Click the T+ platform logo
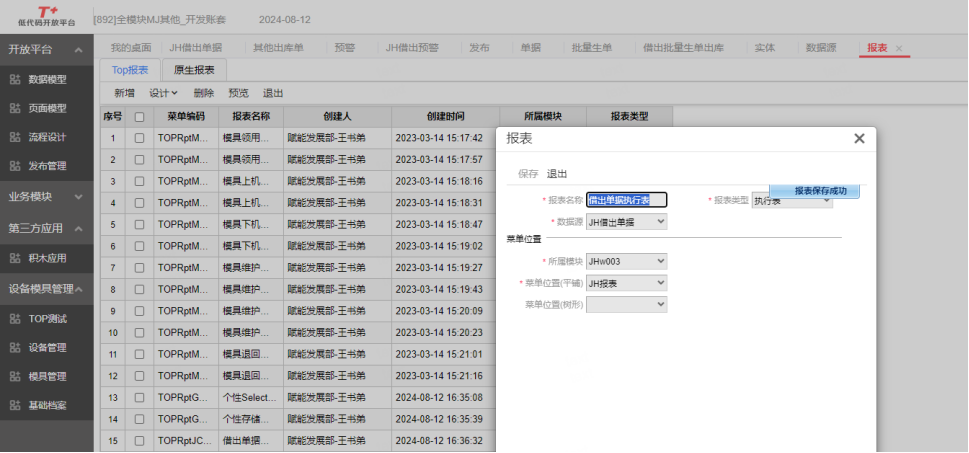 click(46, 16)
